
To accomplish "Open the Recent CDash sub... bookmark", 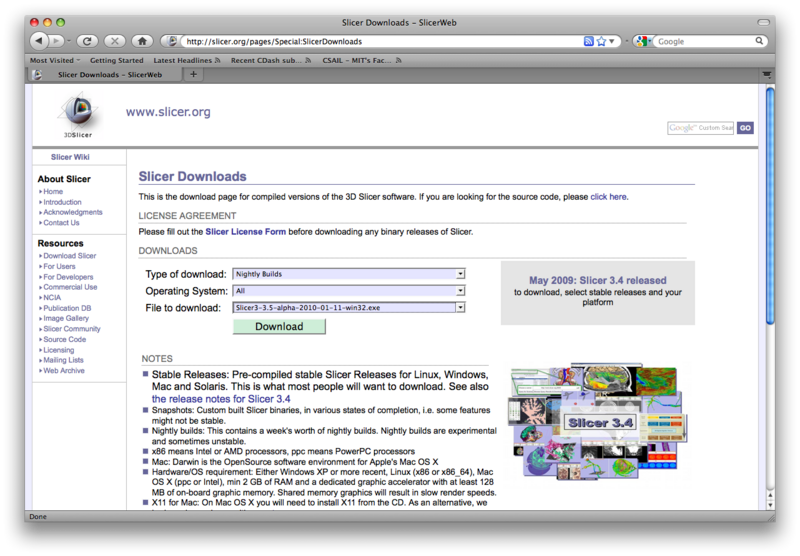I will tap(270, 60).
